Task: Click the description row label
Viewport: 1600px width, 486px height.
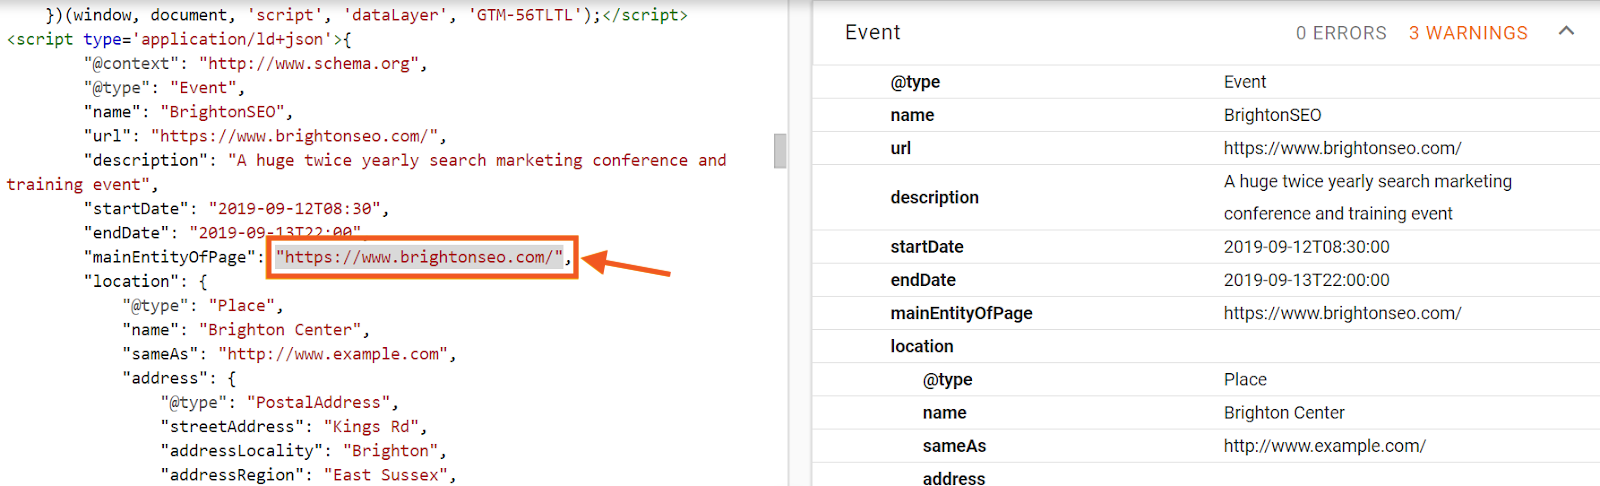Action: click(934, 197)
